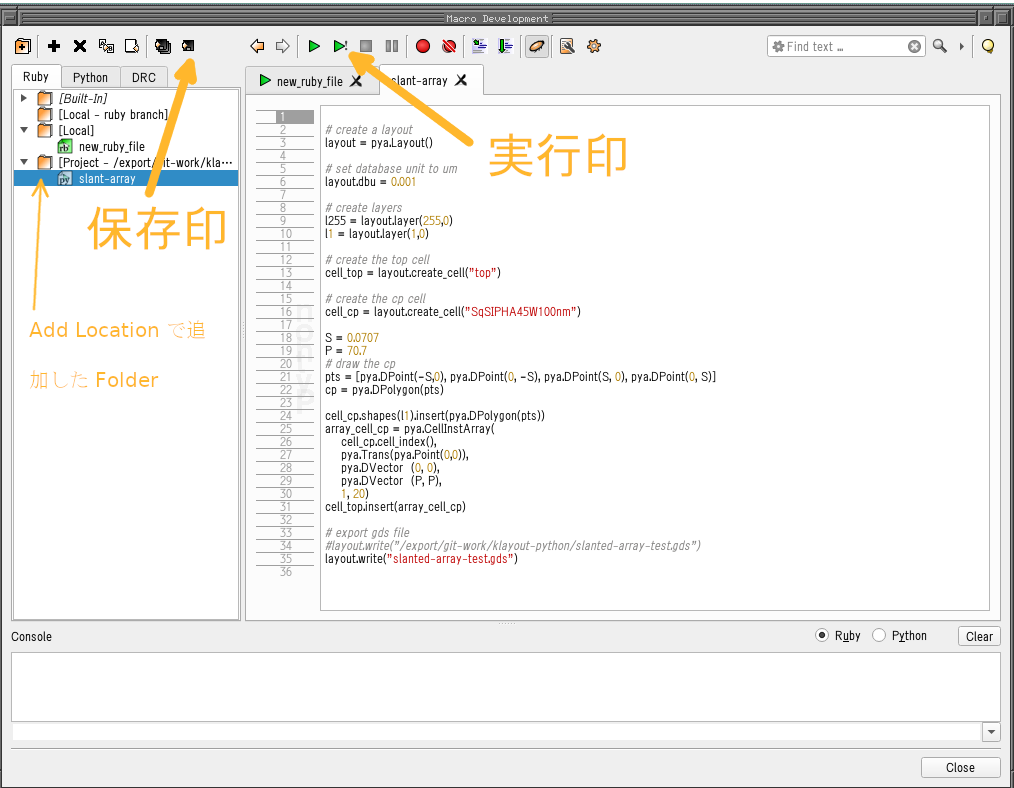Click the gear setup icon in toolbar
This screenshot has height=788, width=1014.
point(594,46)
